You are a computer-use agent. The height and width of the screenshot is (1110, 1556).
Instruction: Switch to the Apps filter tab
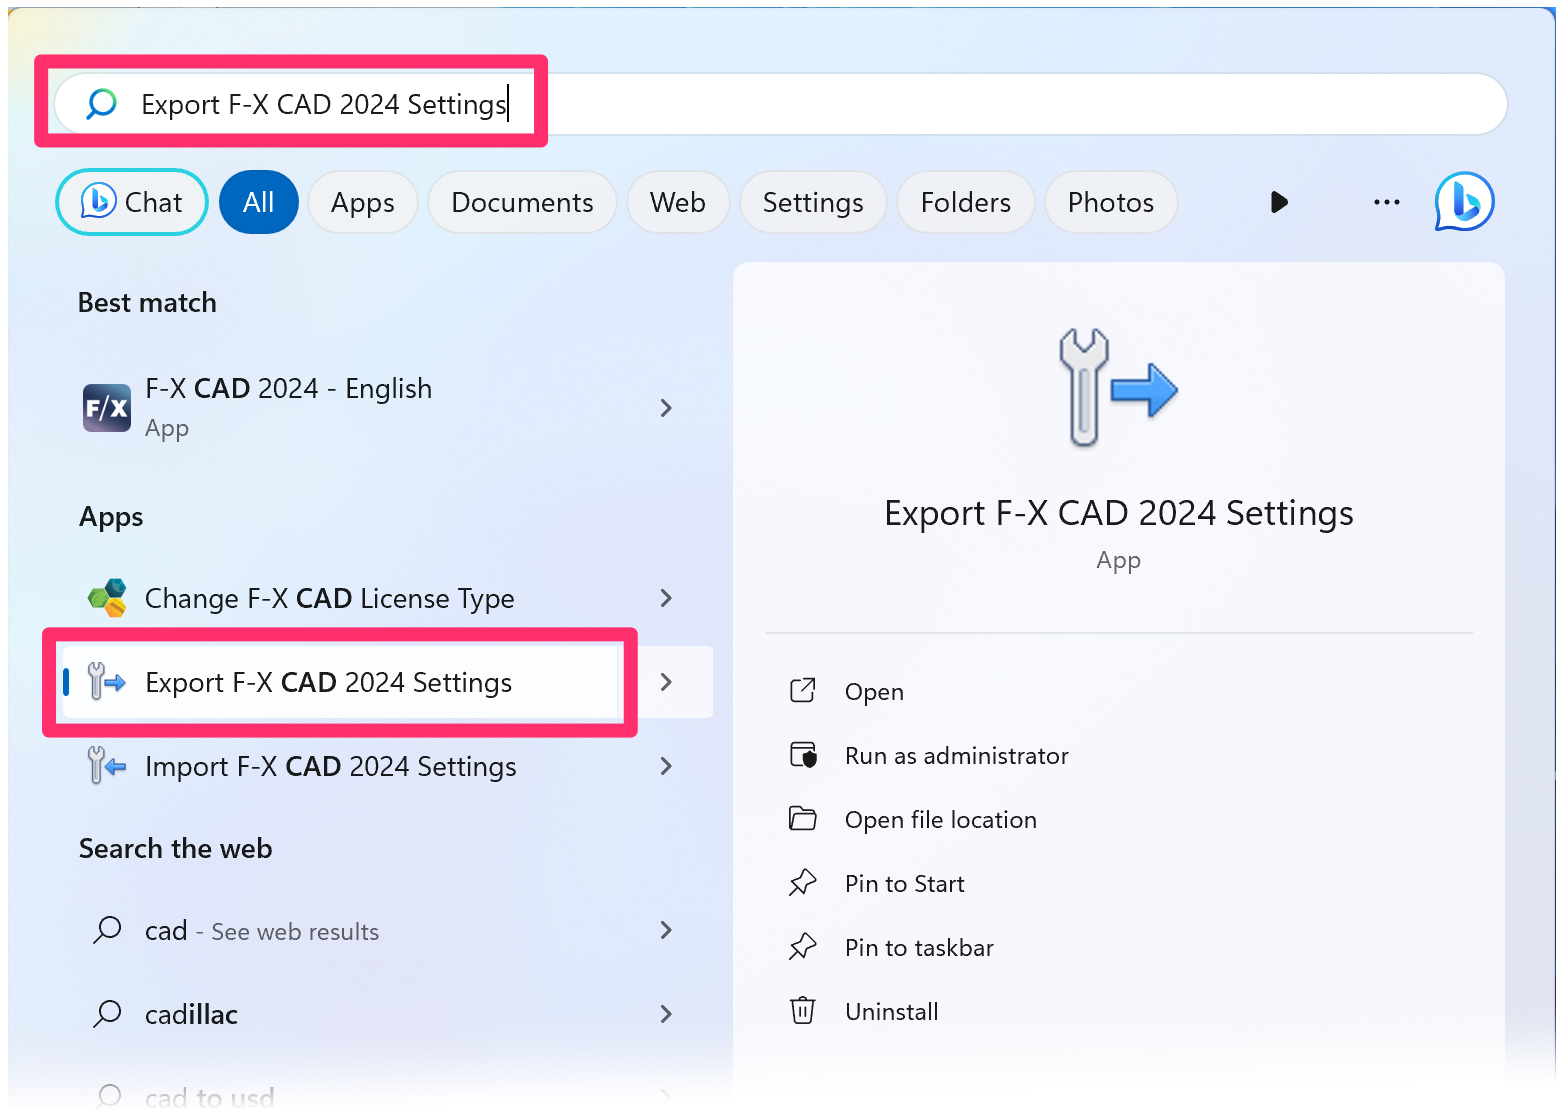pyautogui.click(x=363, y=202)
